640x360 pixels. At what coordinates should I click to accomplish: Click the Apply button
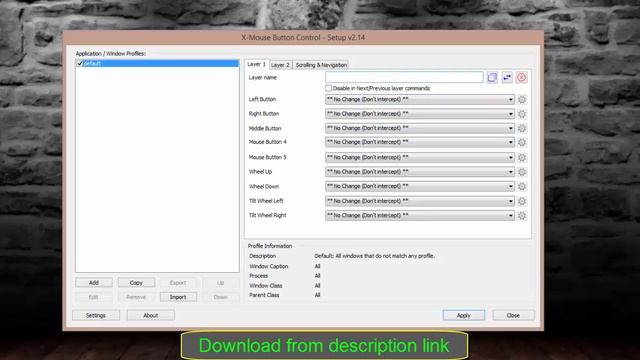click(x=464, y=316)
